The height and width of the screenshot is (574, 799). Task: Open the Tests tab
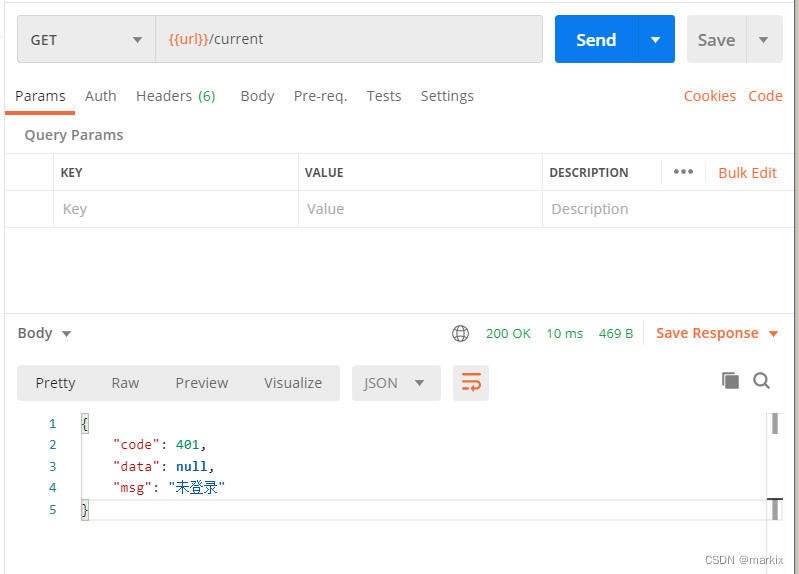(x=384, y=96)
